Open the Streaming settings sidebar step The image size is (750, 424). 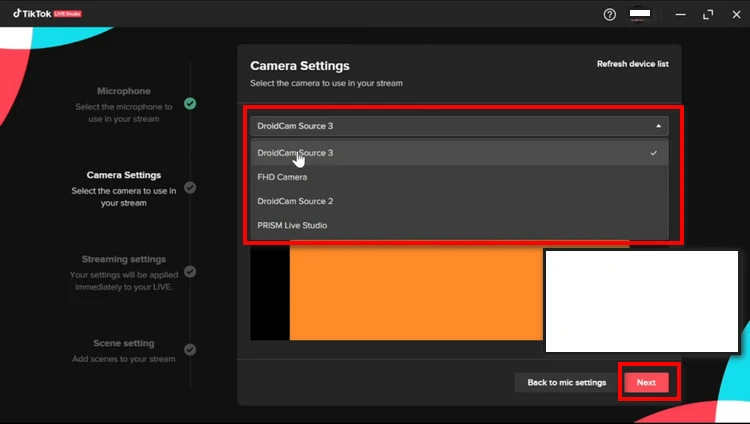click(123, 259)
